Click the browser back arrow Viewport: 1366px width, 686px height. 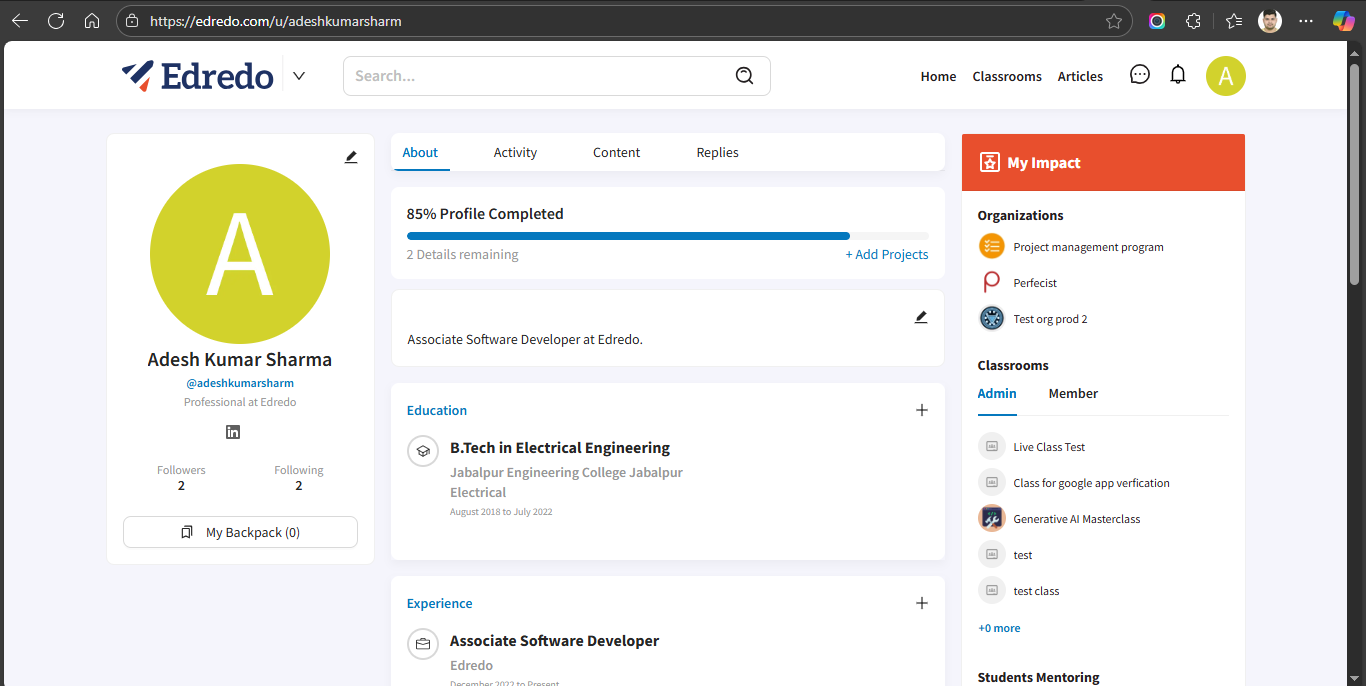pyautogui.click(x=20, y=21)
